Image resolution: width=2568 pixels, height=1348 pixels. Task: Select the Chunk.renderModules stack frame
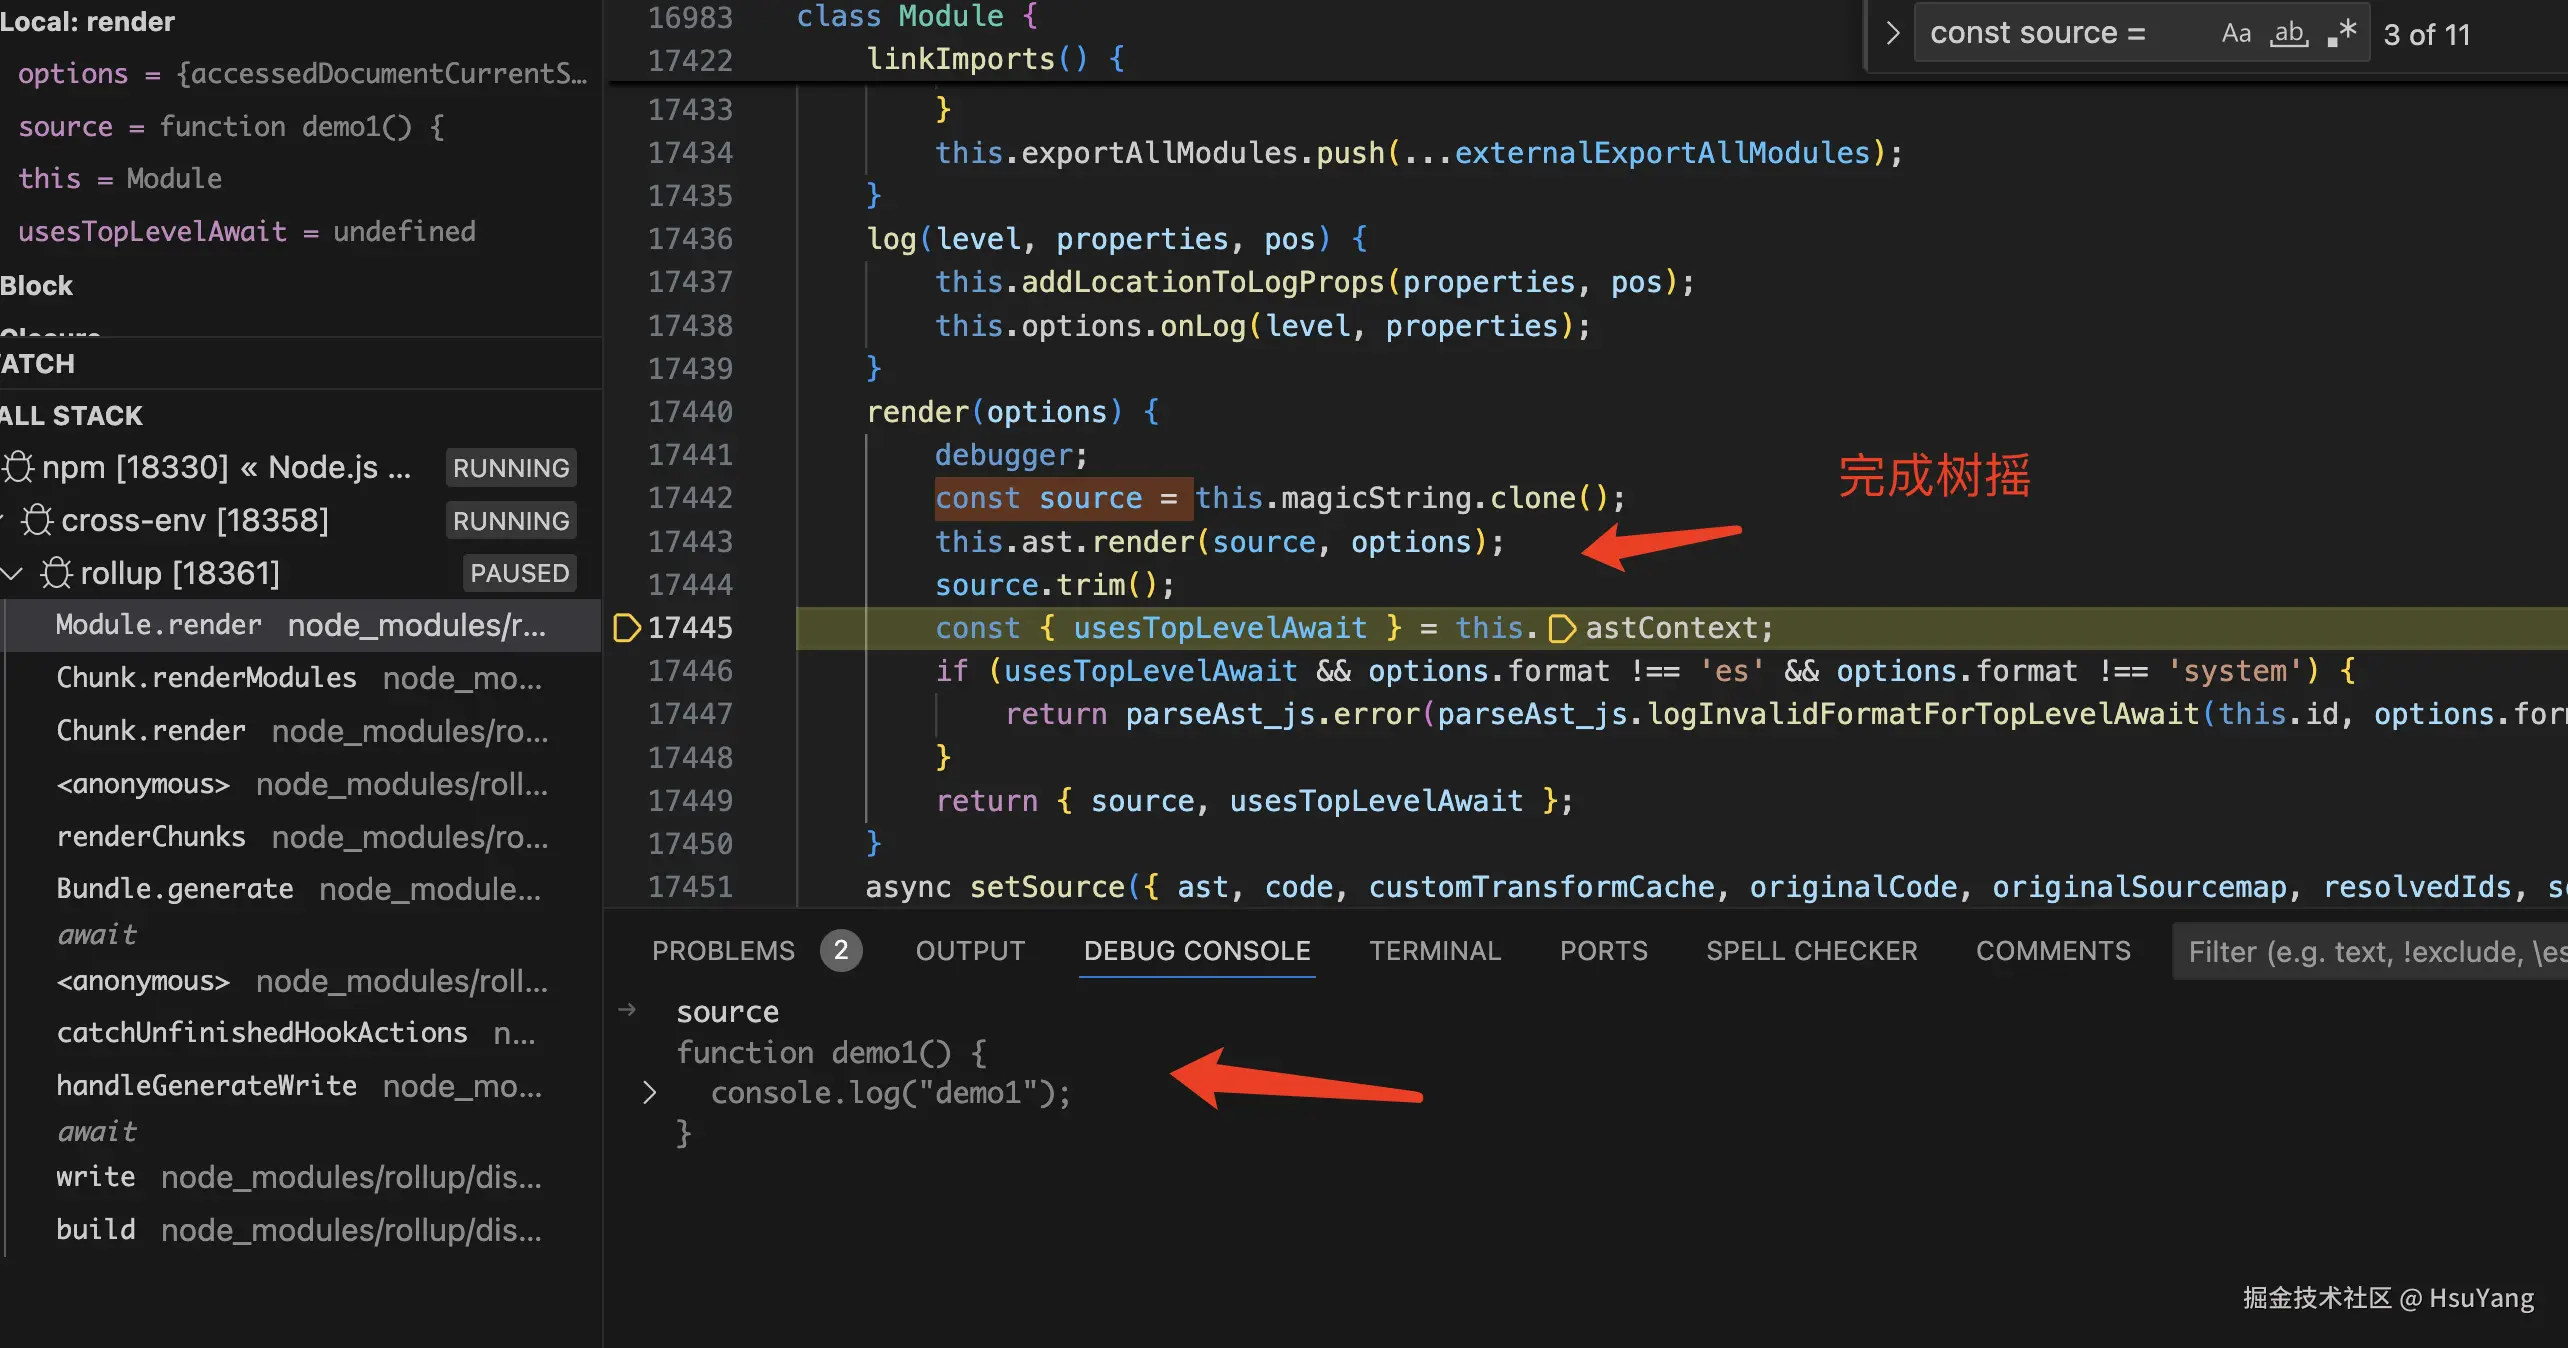(x=206, y=678)
